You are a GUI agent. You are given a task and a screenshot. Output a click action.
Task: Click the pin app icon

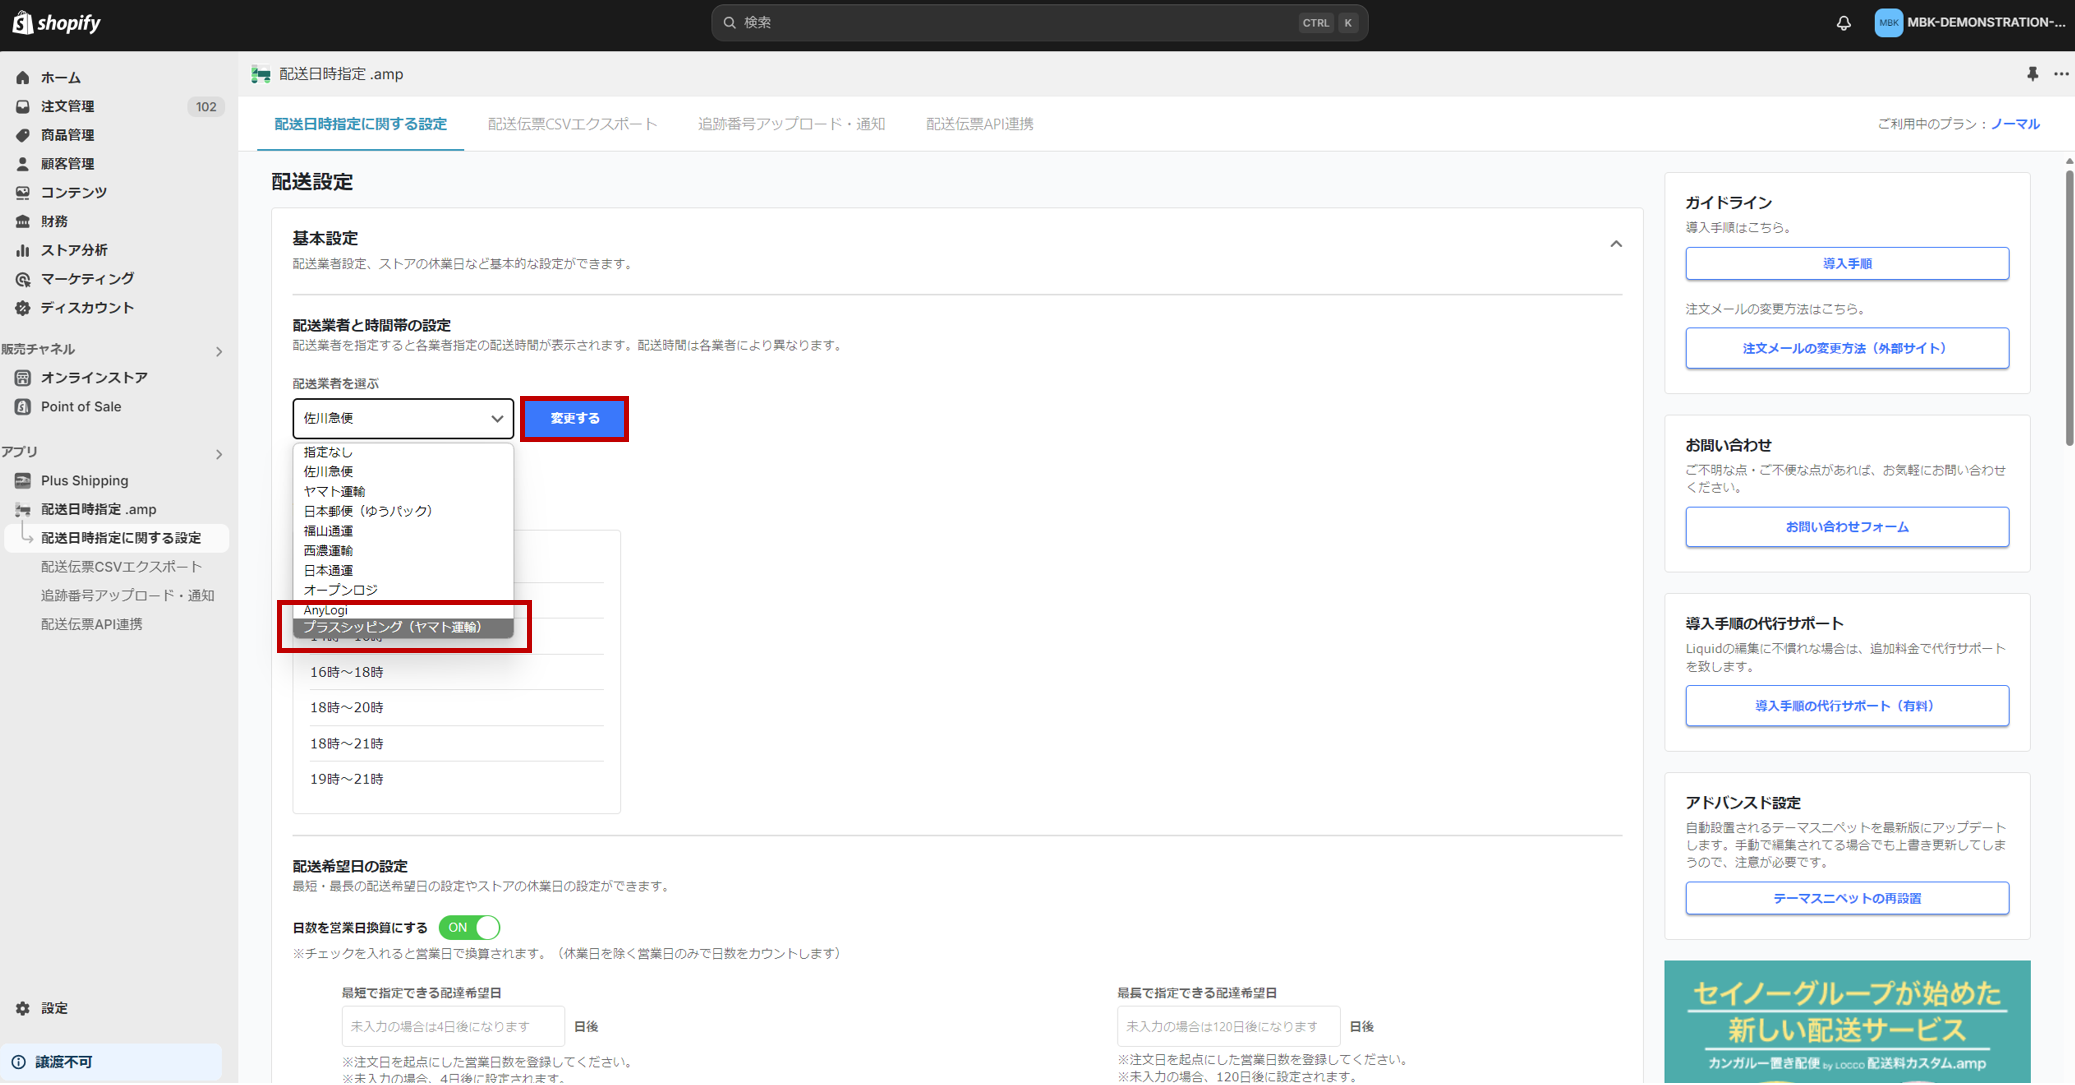pyautogui.click(x=2032, y=74)
